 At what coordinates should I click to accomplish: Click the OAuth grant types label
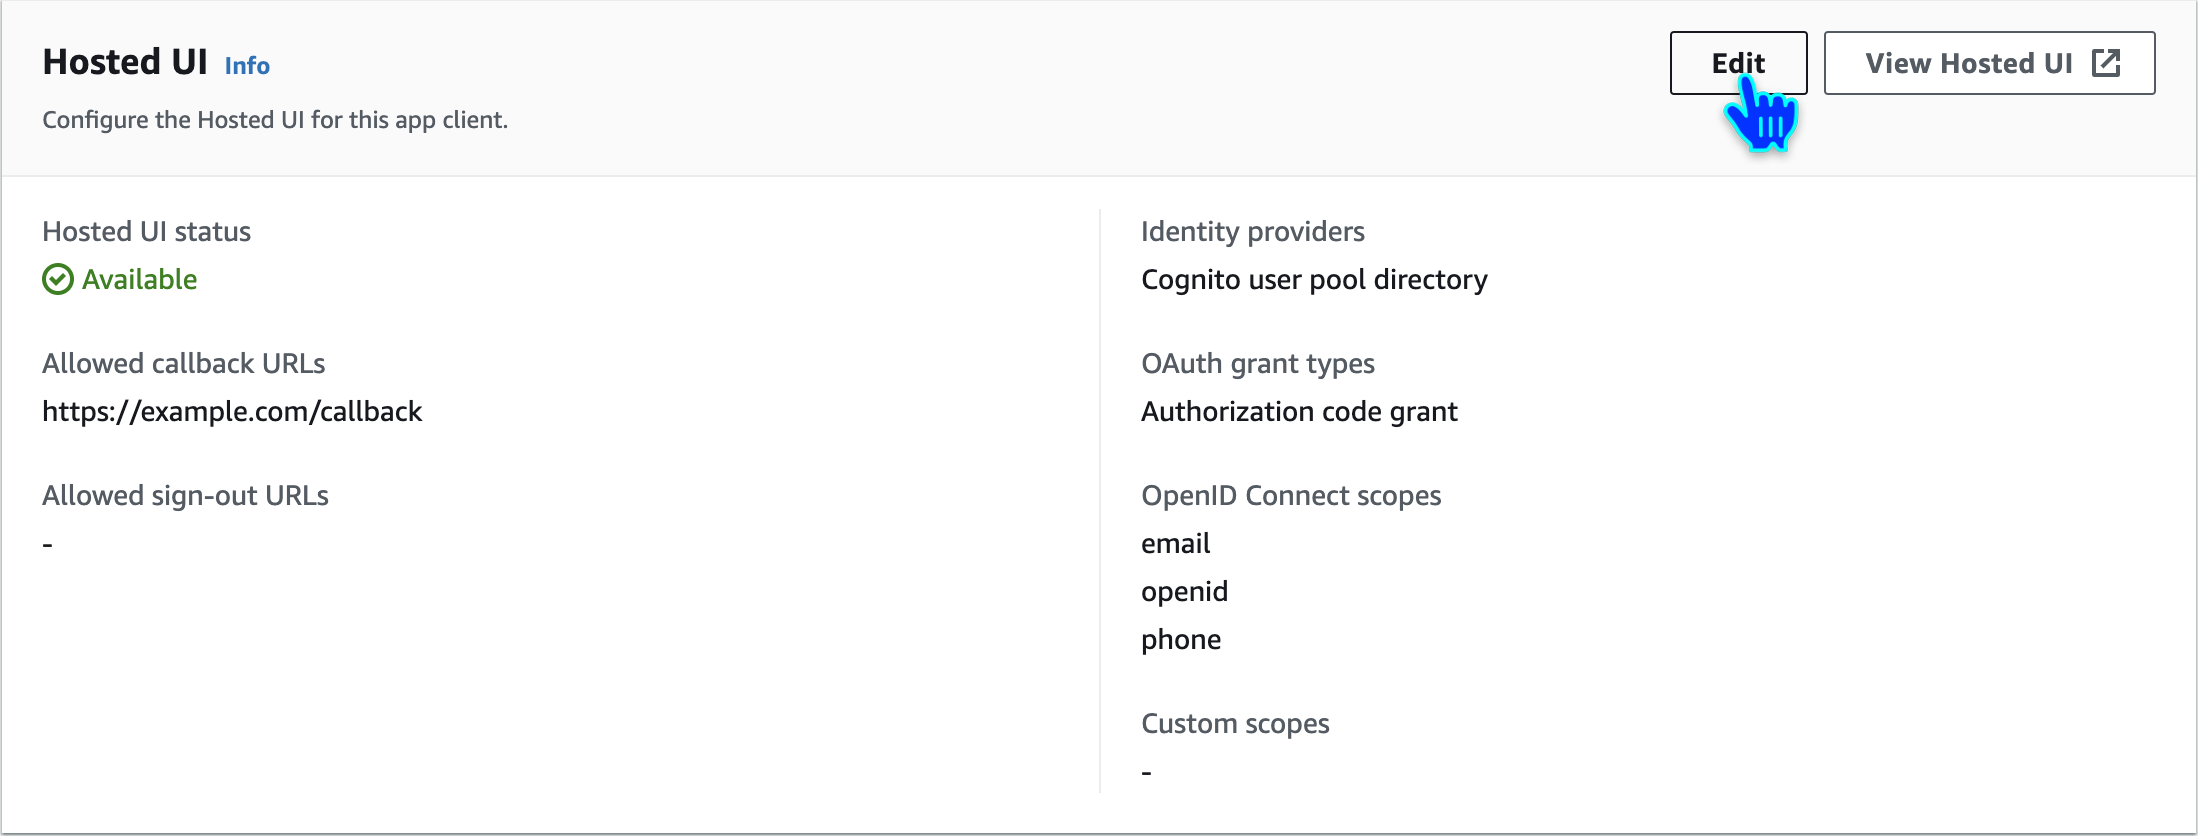pyautogui.click(x=1257, y=364)
